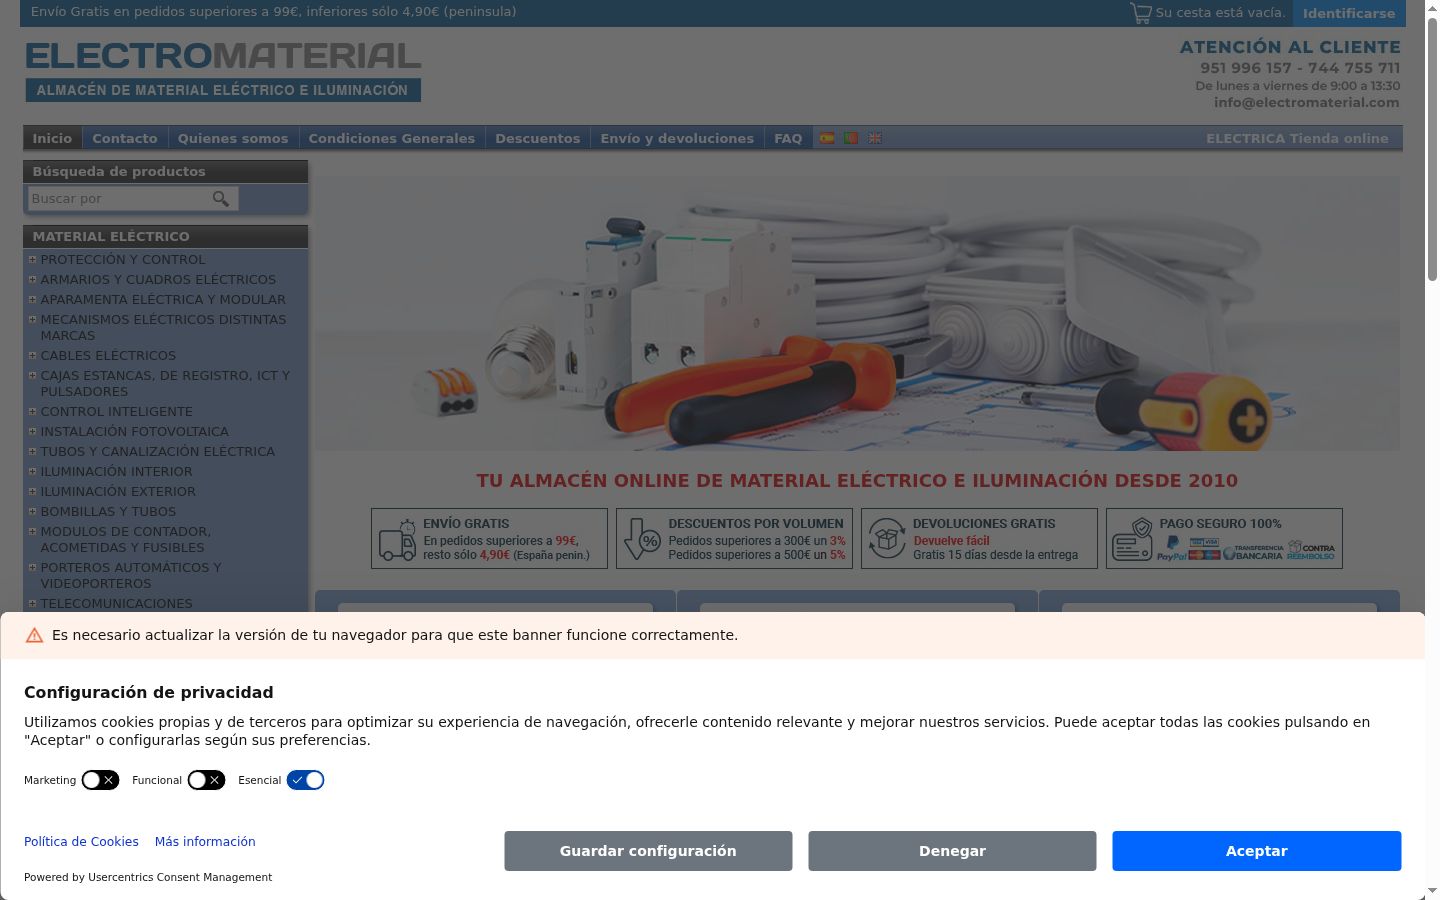
Task: Click the Aceptar cookies button
Action: coord(1257,851)
